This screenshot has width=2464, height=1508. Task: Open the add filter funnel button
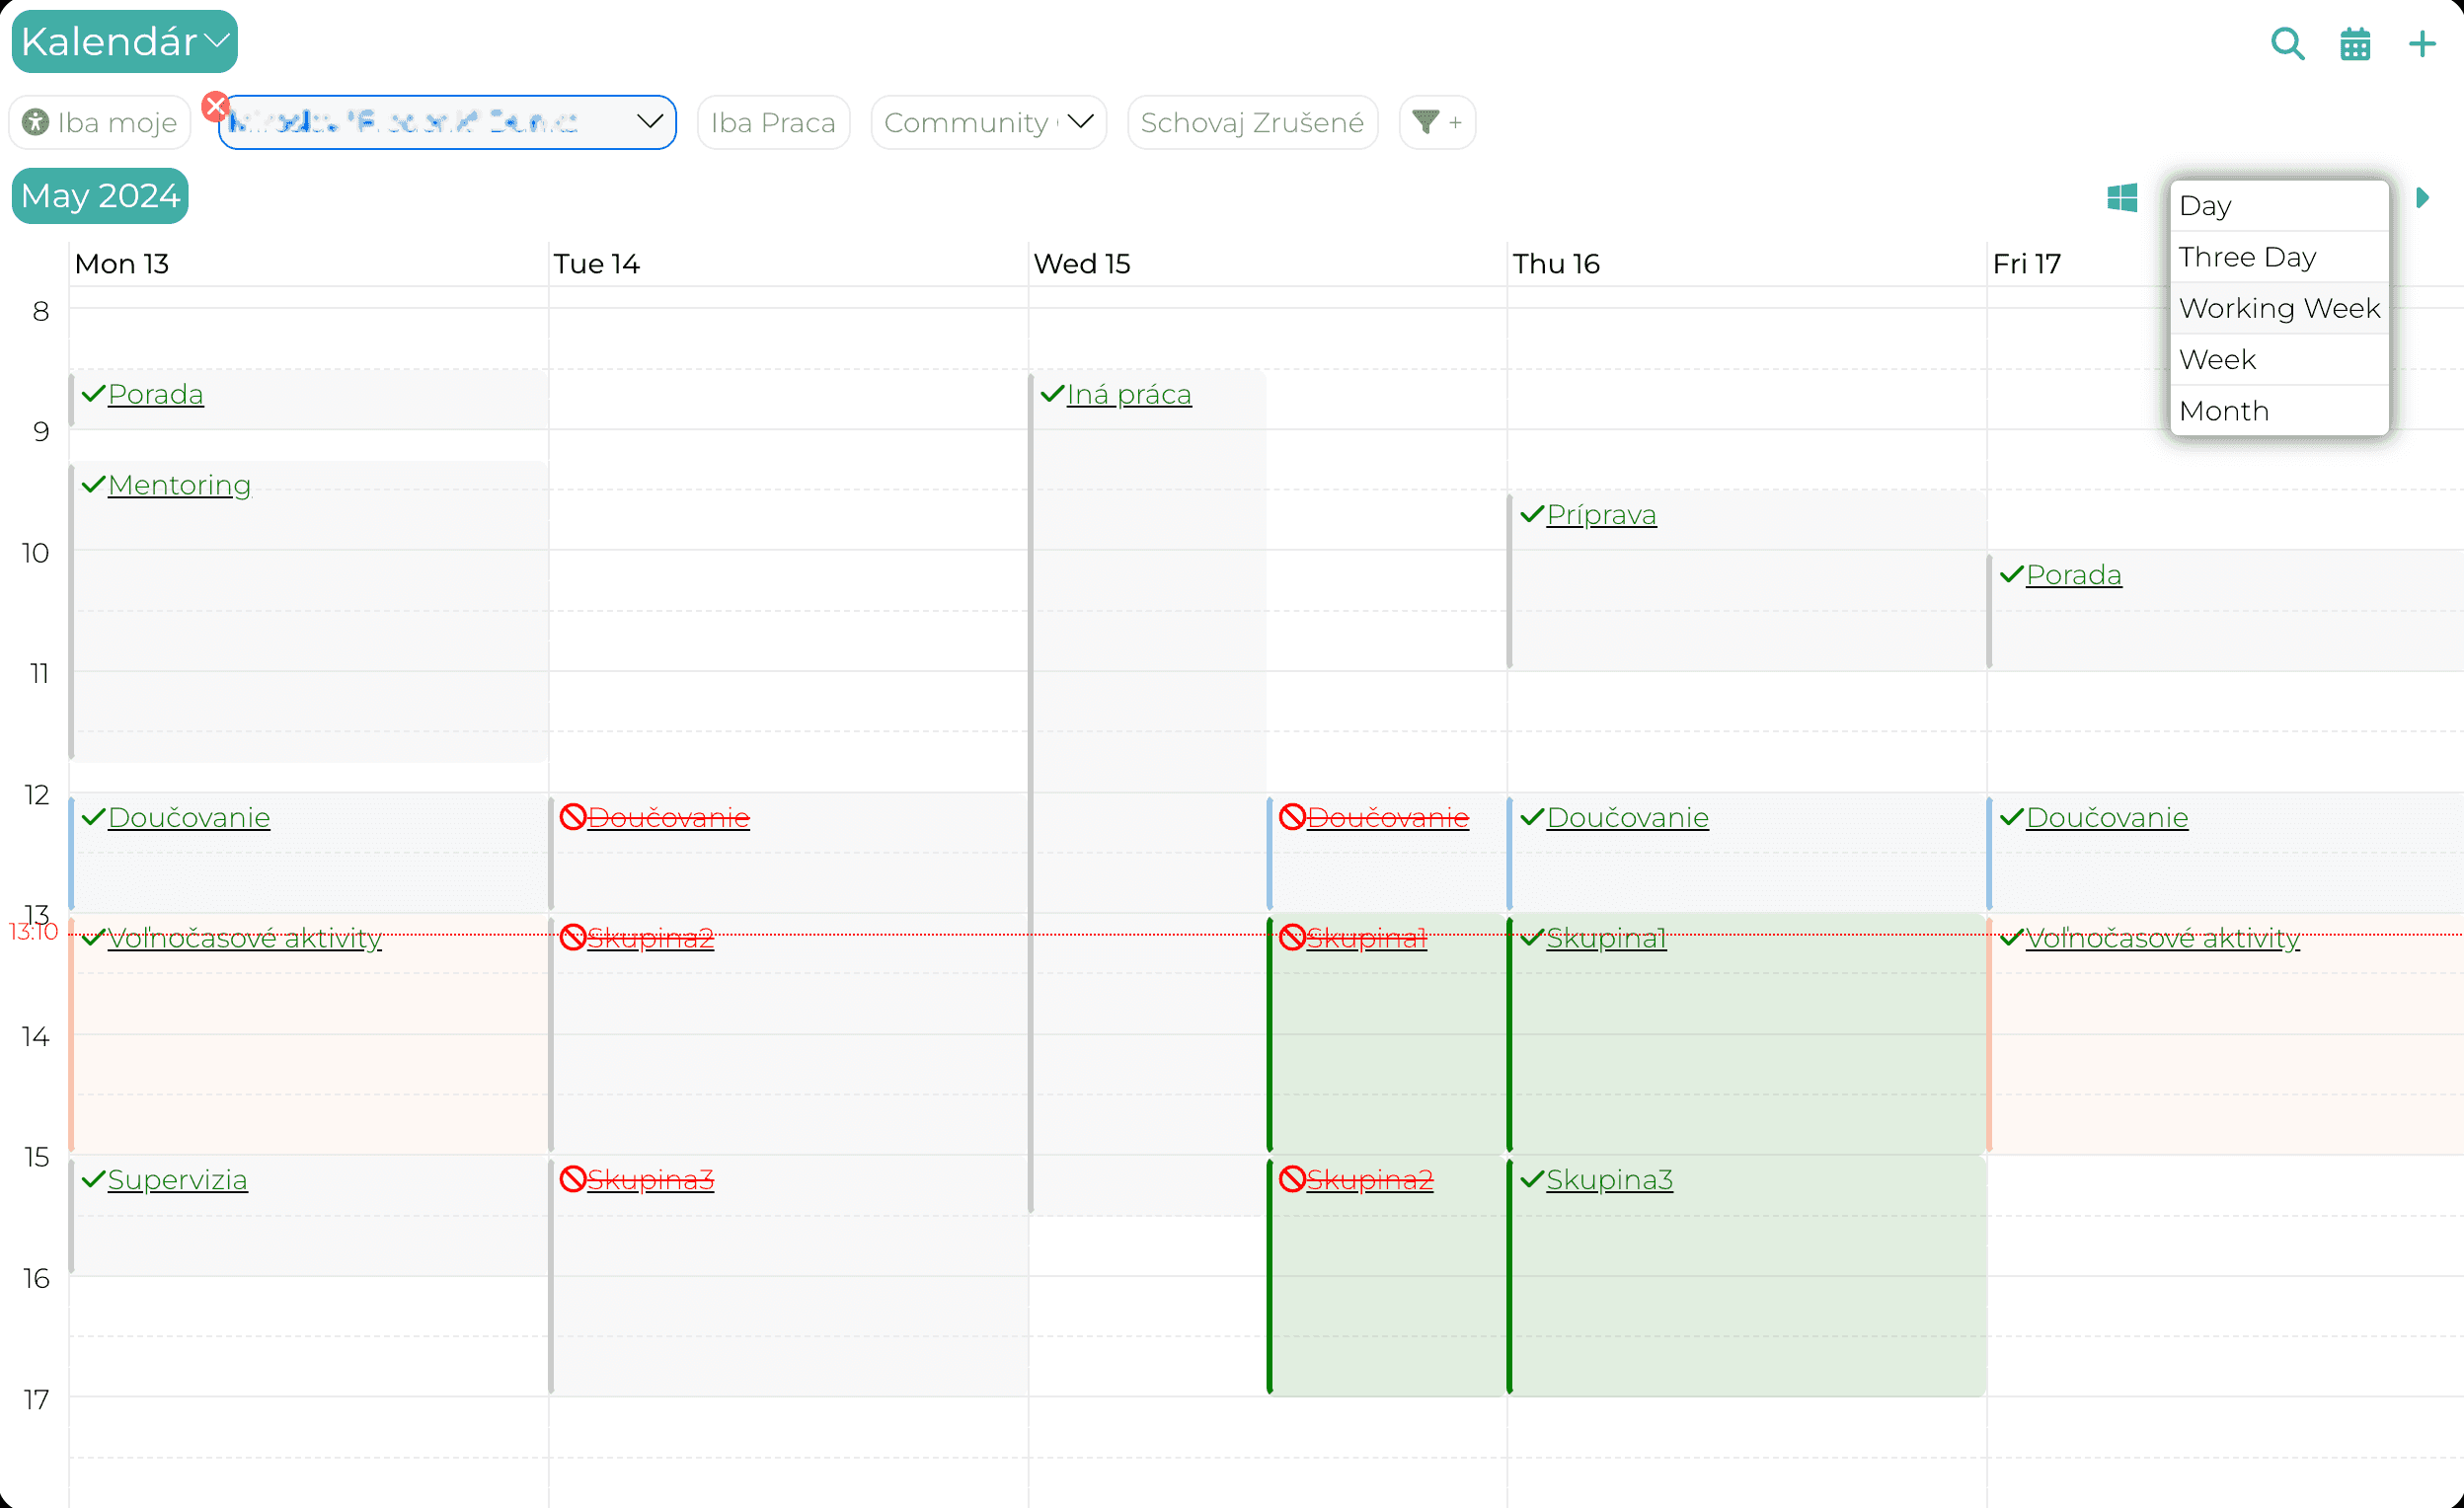coord(1437,122)
